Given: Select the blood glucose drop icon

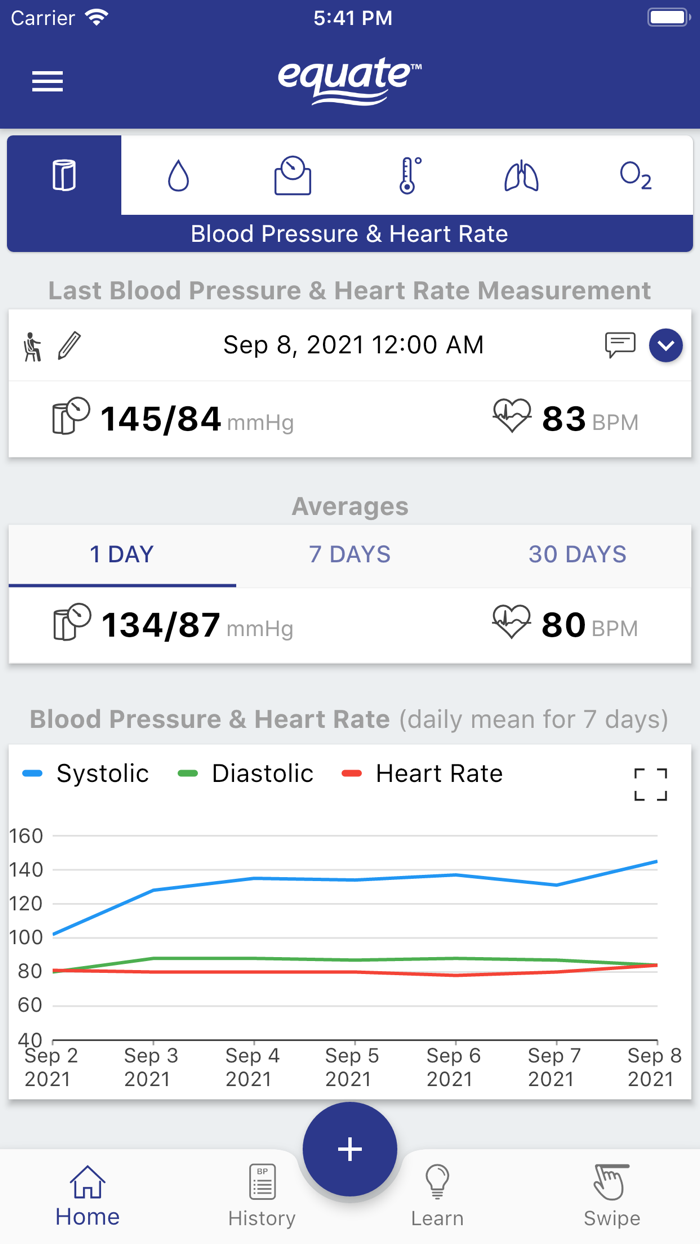Looking at the screenshot, I should pos(178,174).
